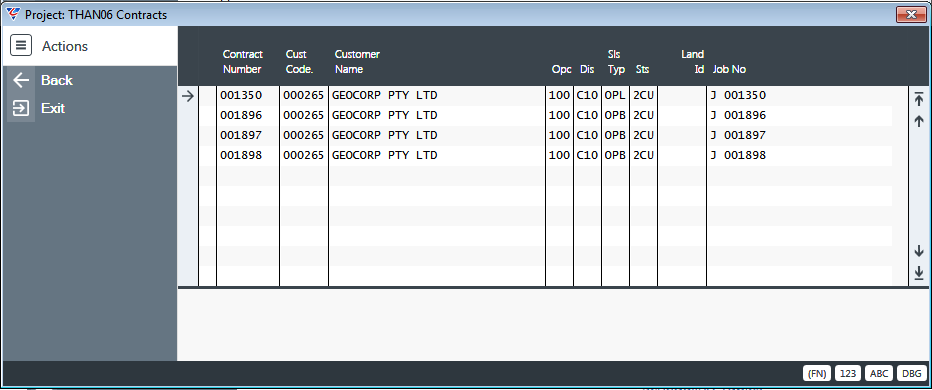The image size is (932, 390).
Task: Jump to bottom of list arrow
Action: coord(919,273)
